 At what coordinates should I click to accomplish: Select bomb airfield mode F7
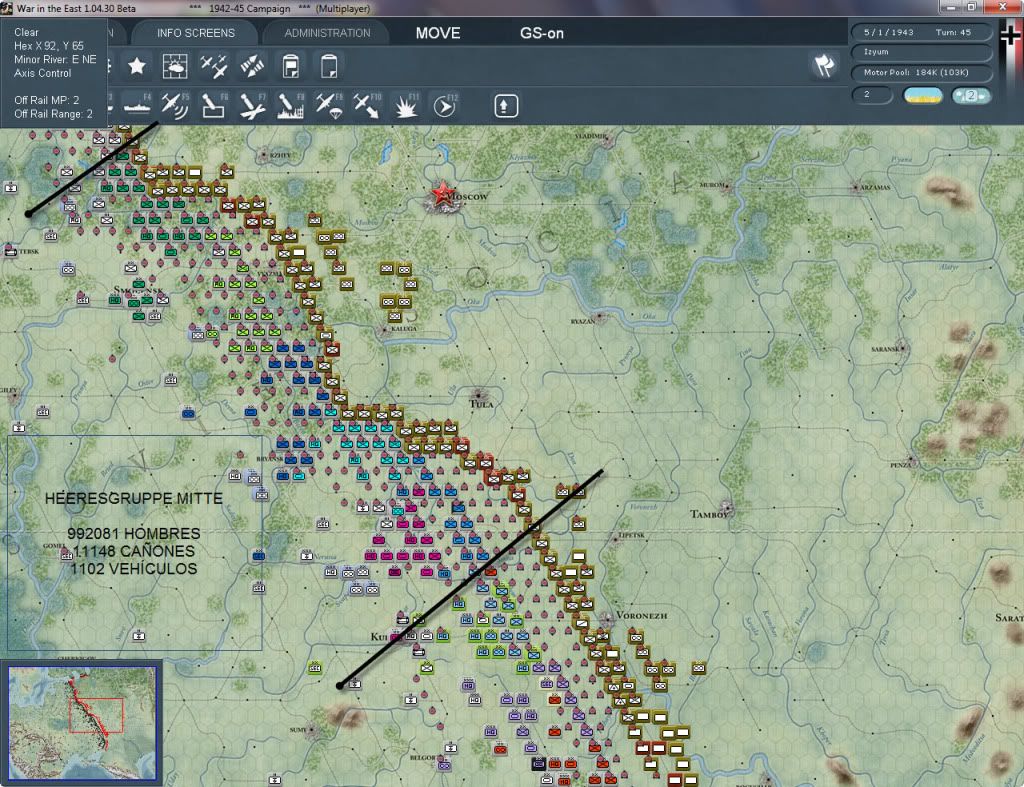252,106
